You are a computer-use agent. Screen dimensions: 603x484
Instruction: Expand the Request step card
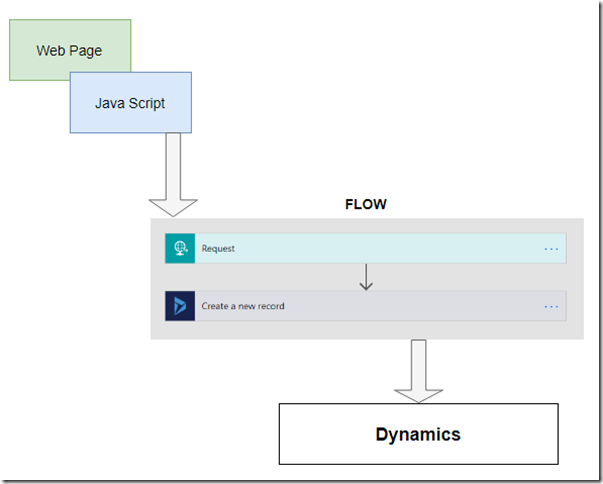coord(366,248)
